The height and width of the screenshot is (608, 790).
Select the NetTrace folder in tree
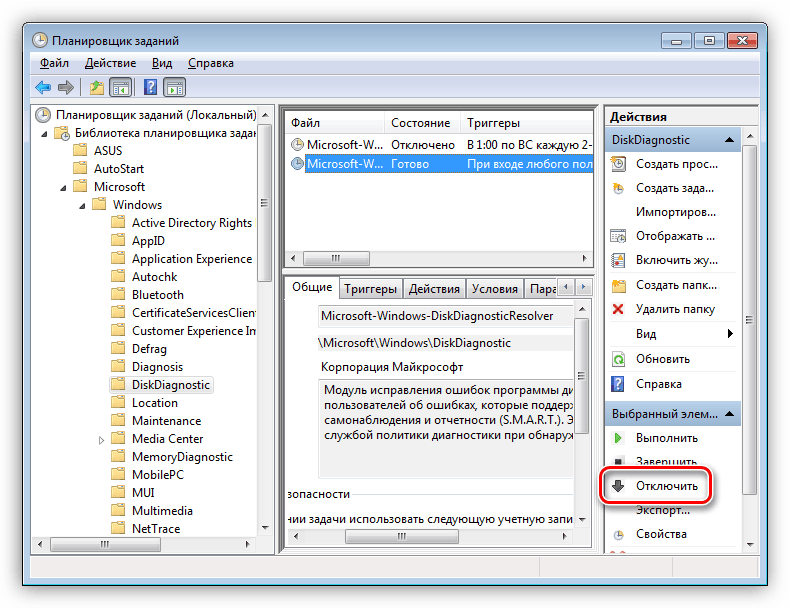click(146, 529)
